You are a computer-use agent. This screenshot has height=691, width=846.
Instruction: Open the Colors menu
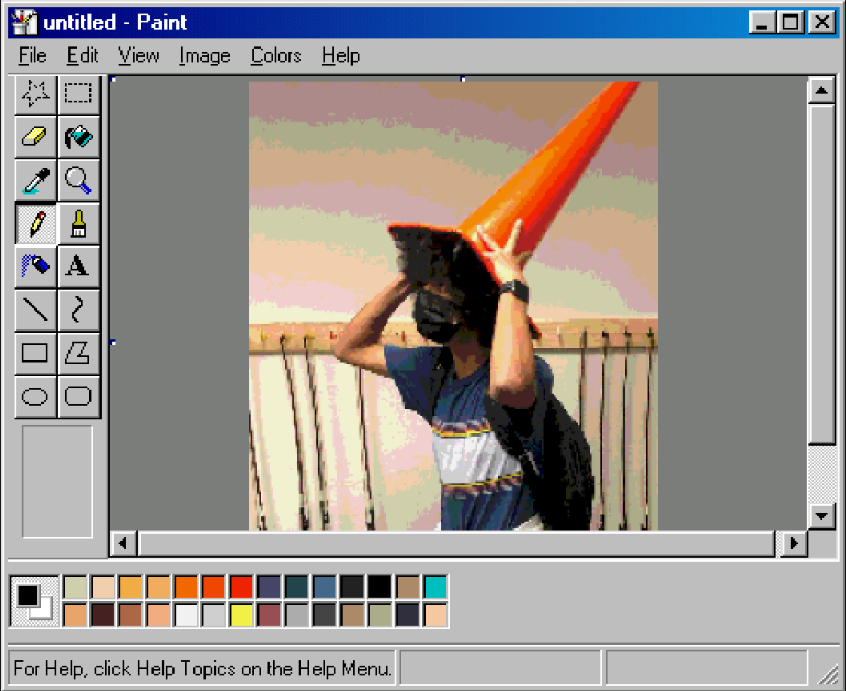pyautogui.click(x=275, y=56)
